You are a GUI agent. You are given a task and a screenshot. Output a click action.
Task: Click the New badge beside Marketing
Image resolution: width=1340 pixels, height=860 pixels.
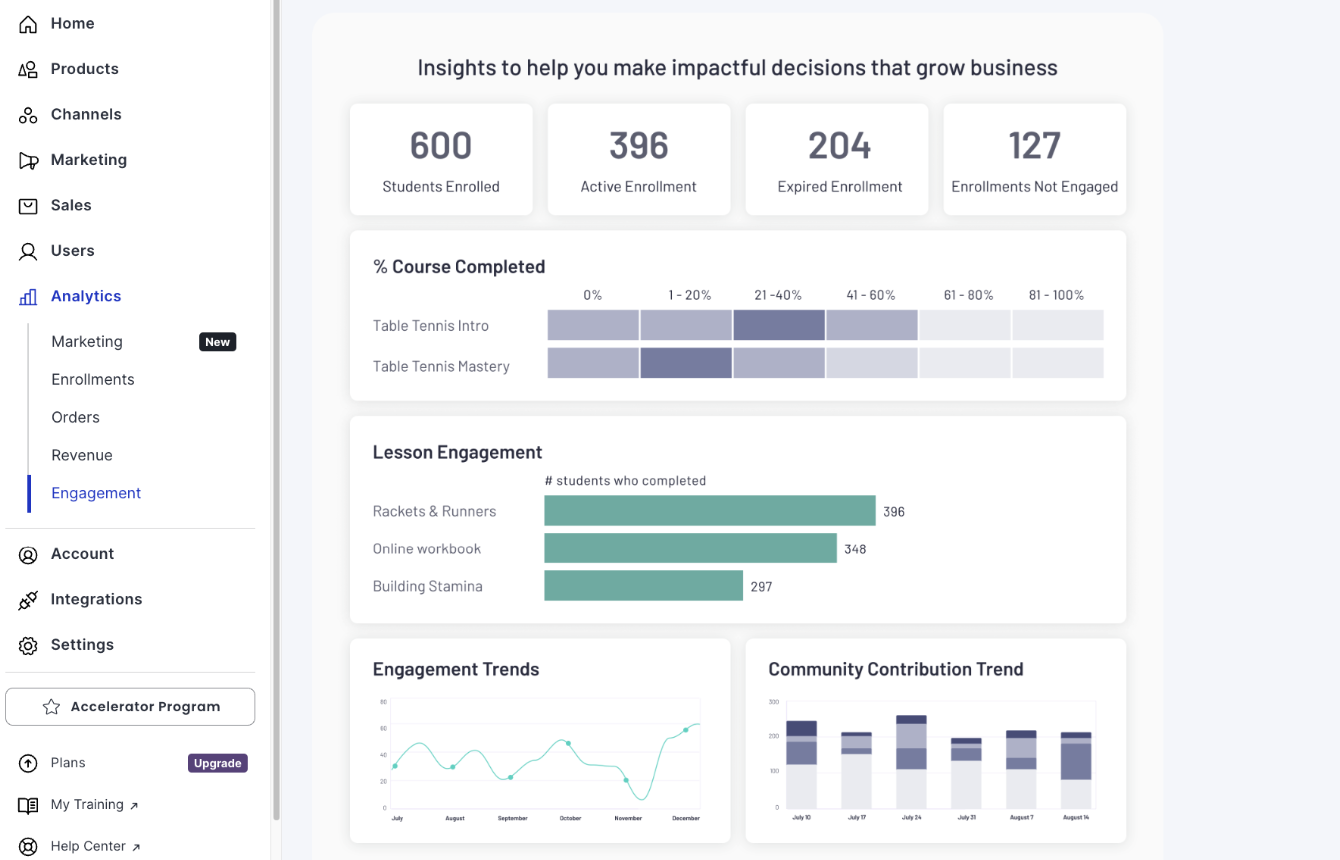218,342
